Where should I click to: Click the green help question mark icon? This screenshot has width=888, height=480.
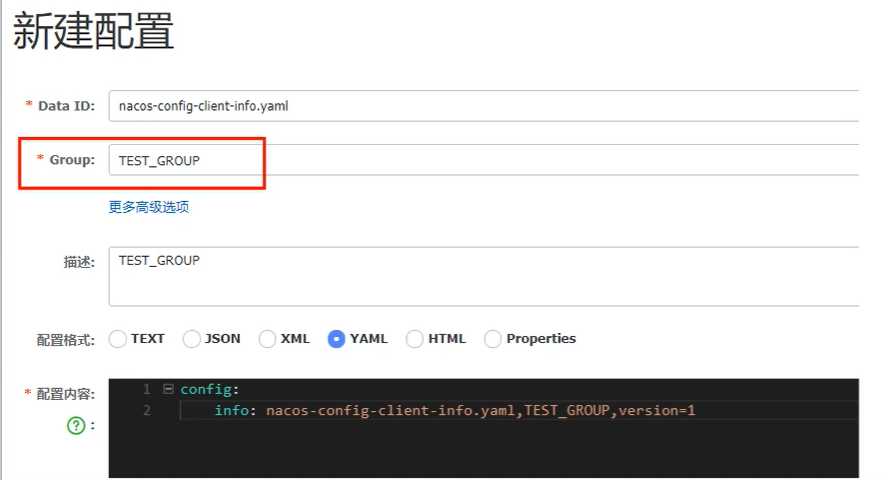(76, 425)
